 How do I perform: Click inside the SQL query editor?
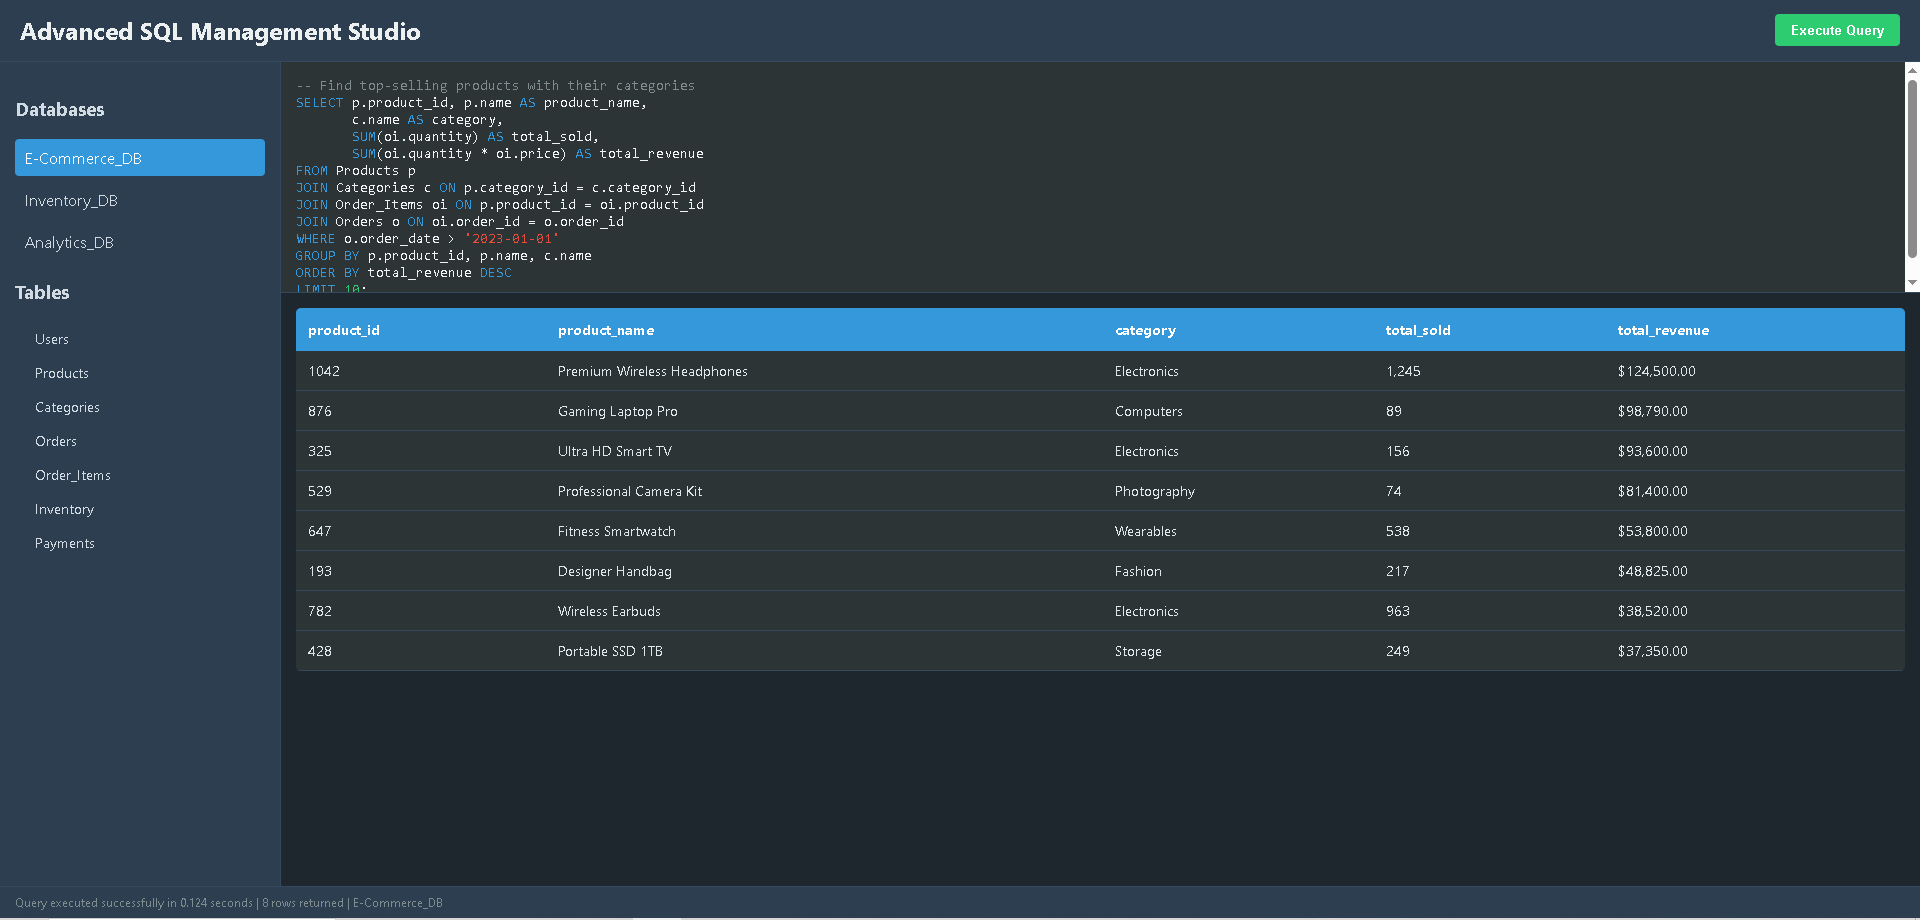tap(1000, 178)
